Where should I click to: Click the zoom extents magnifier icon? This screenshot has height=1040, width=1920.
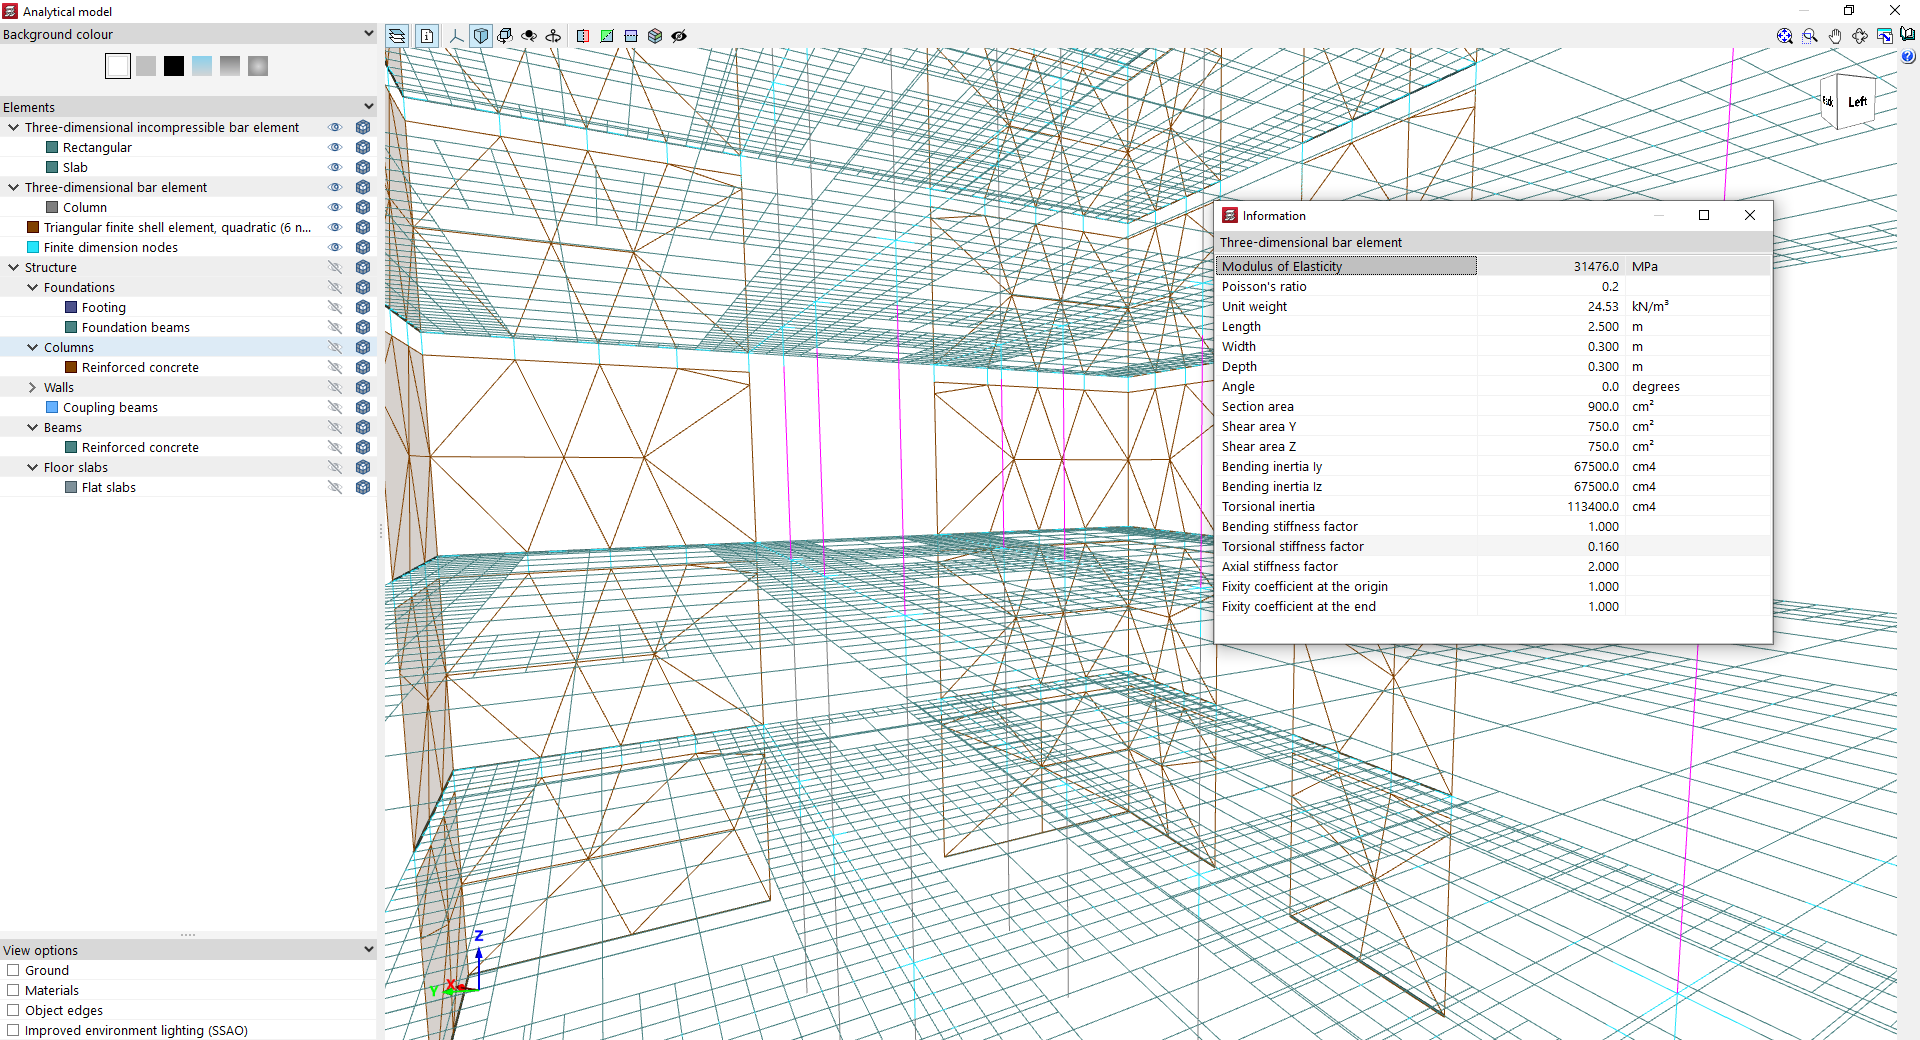click(1784, 36)
